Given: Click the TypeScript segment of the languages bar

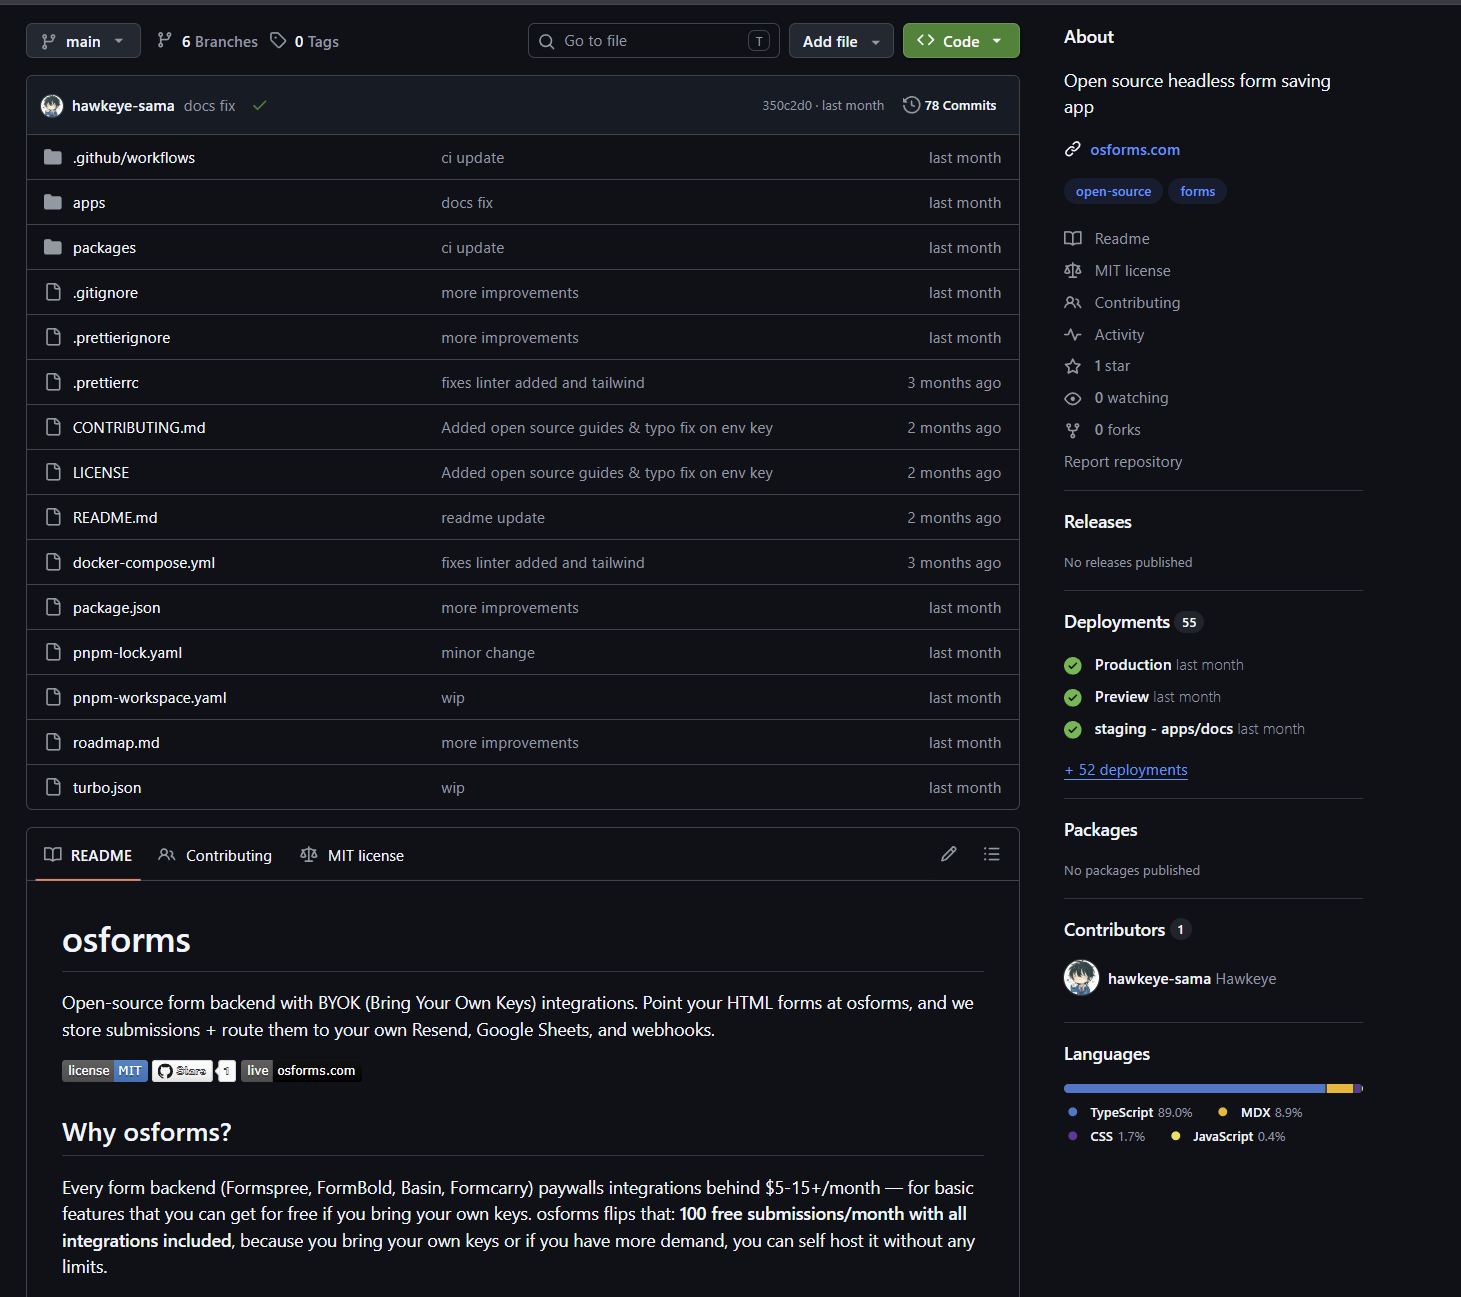Looking at the screenshot, I should (x=1190, y=1088).
